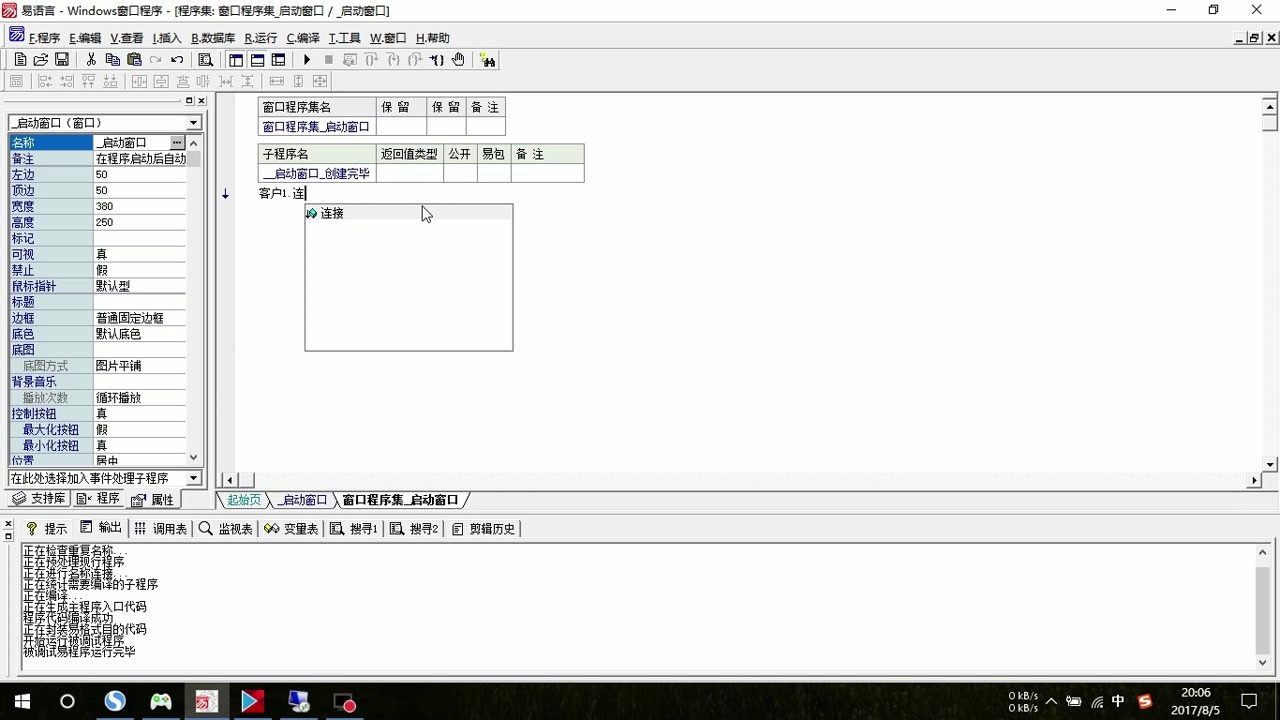The height and width of the screenshot is (720, 1280).
Task: Open the Sogou input tray icon
Action: [x=1145, y=701]
